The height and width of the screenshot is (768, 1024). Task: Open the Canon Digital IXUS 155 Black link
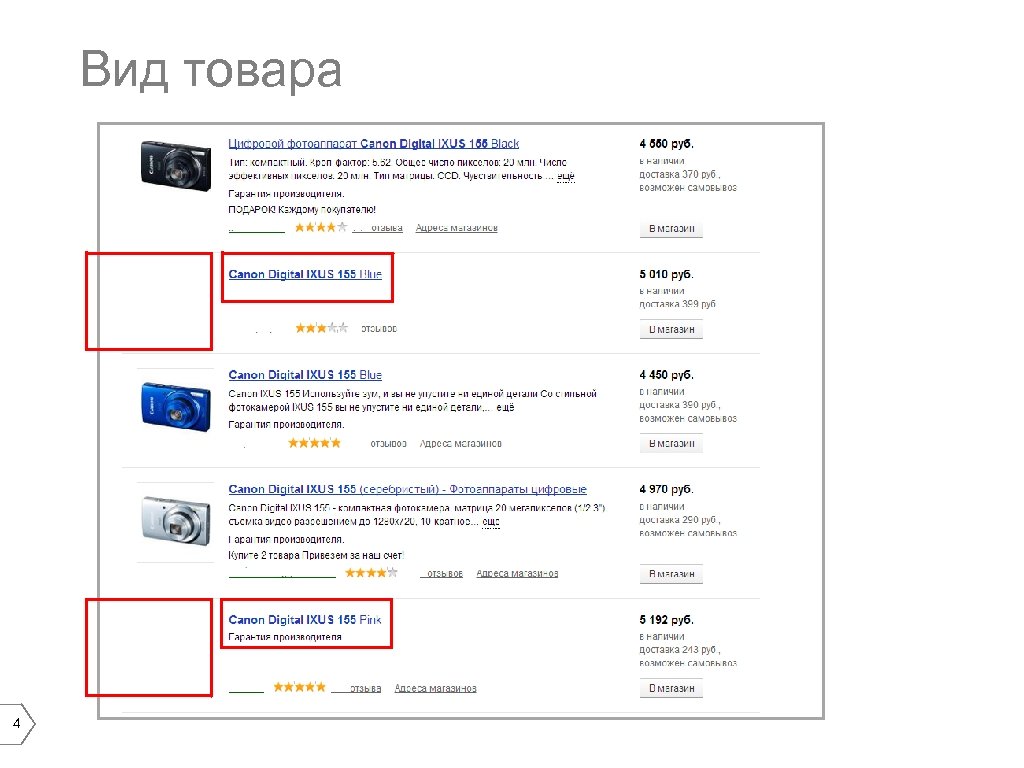[x=374, y=144]
